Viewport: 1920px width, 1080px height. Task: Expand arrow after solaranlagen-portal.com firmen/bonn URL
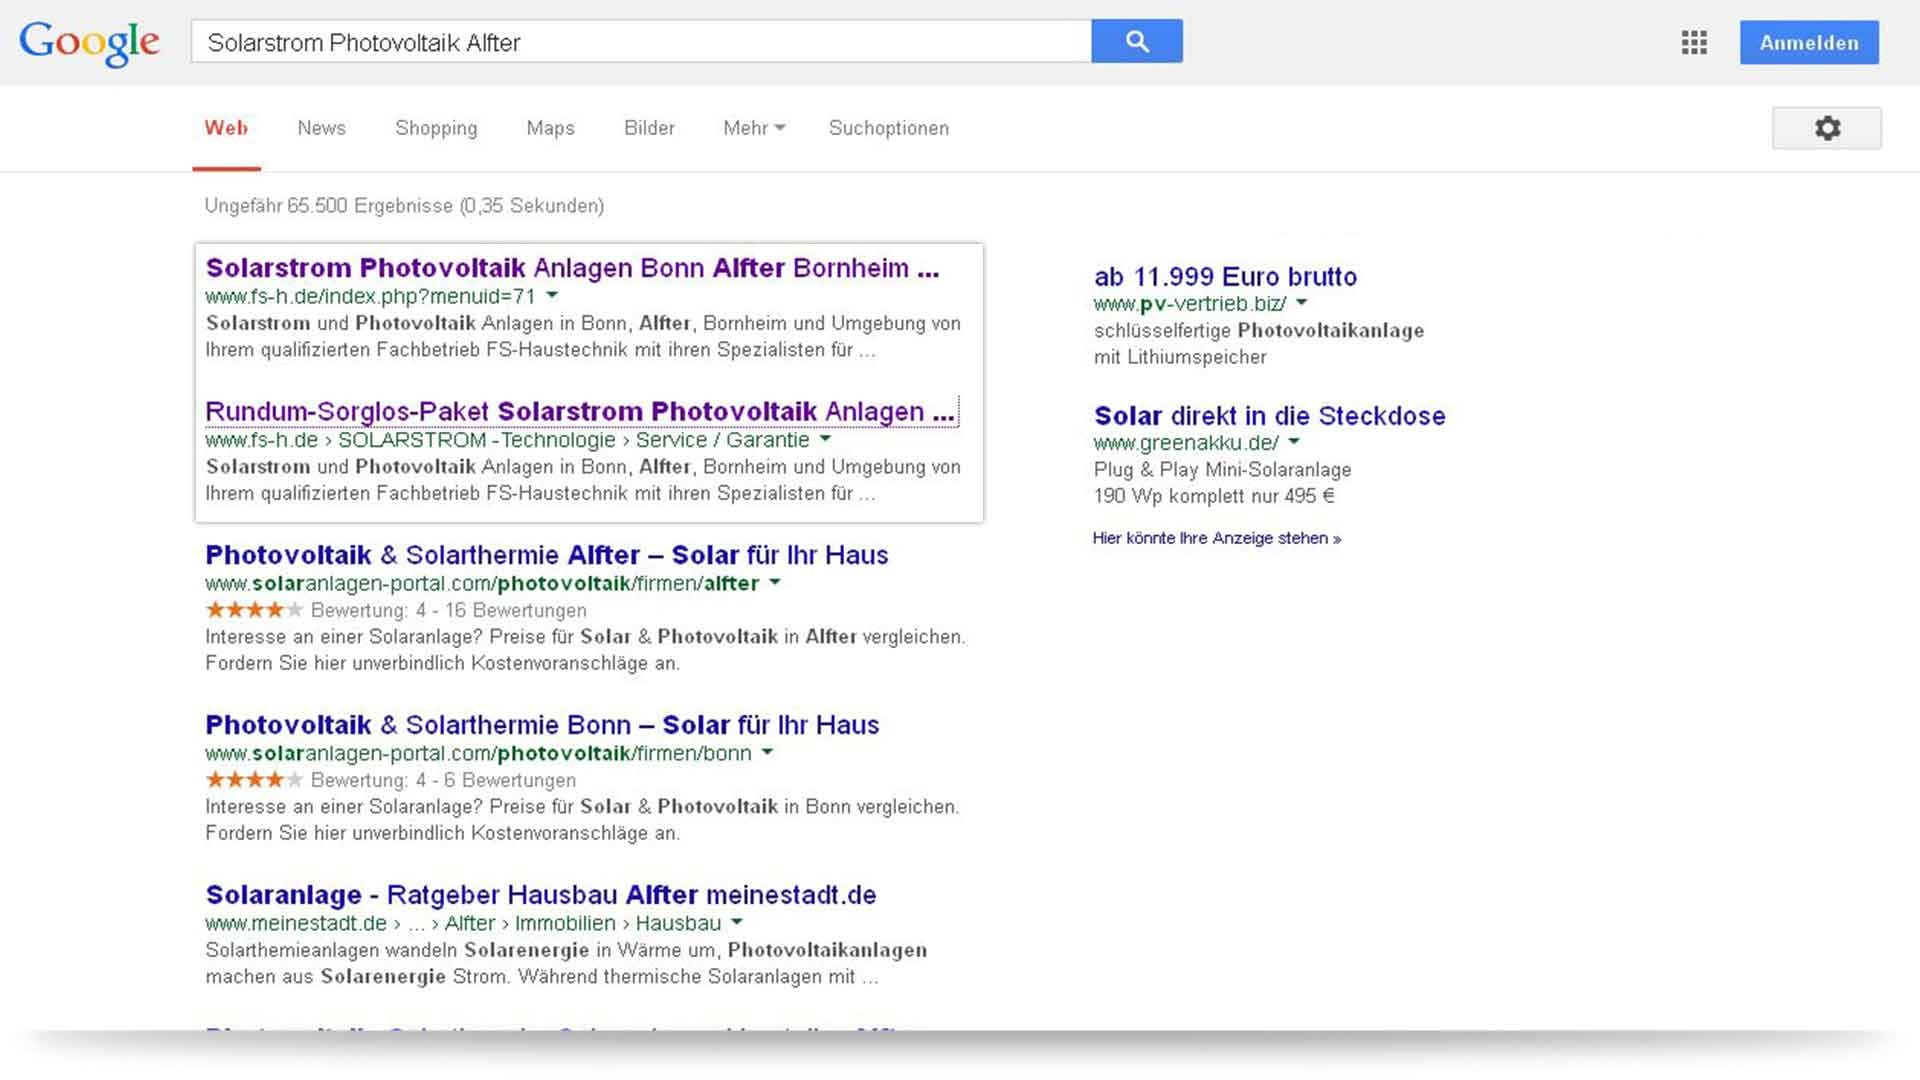[x=767, y=752]
